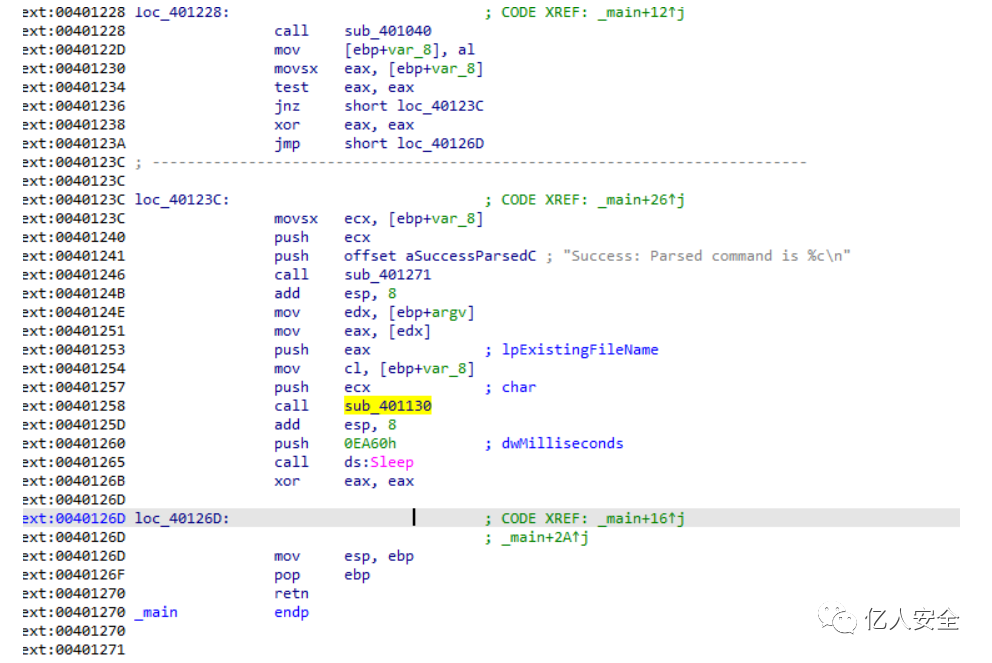Click '[ebp+argv]' operand
This screenshot has width=992, height=663.
(431, 312)
